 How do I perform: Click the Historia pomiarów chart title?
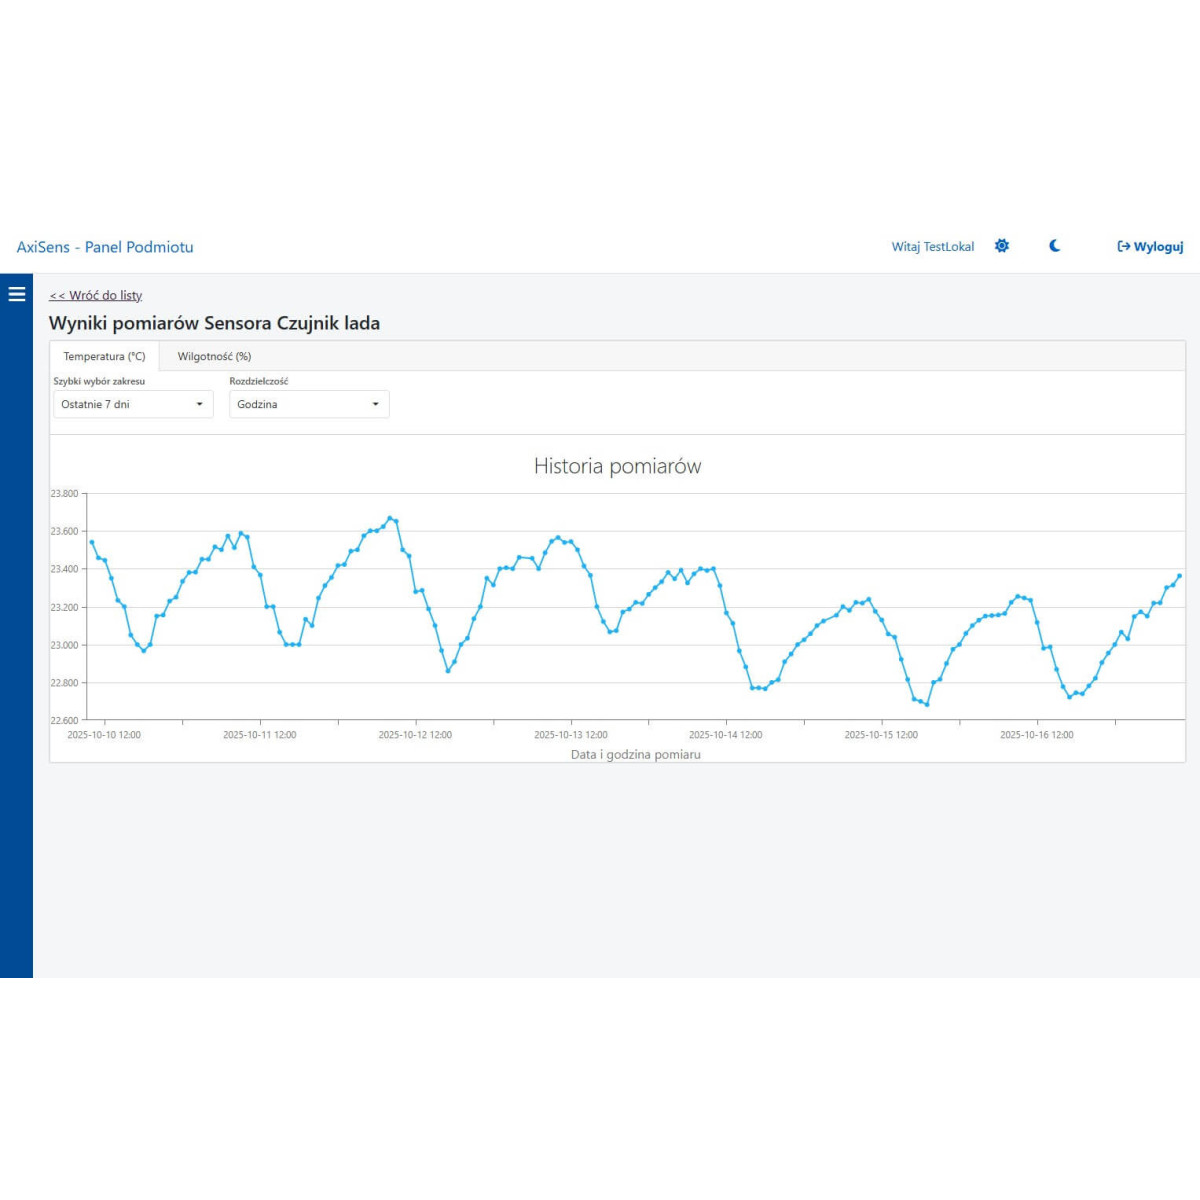click(x=617, y=466)
